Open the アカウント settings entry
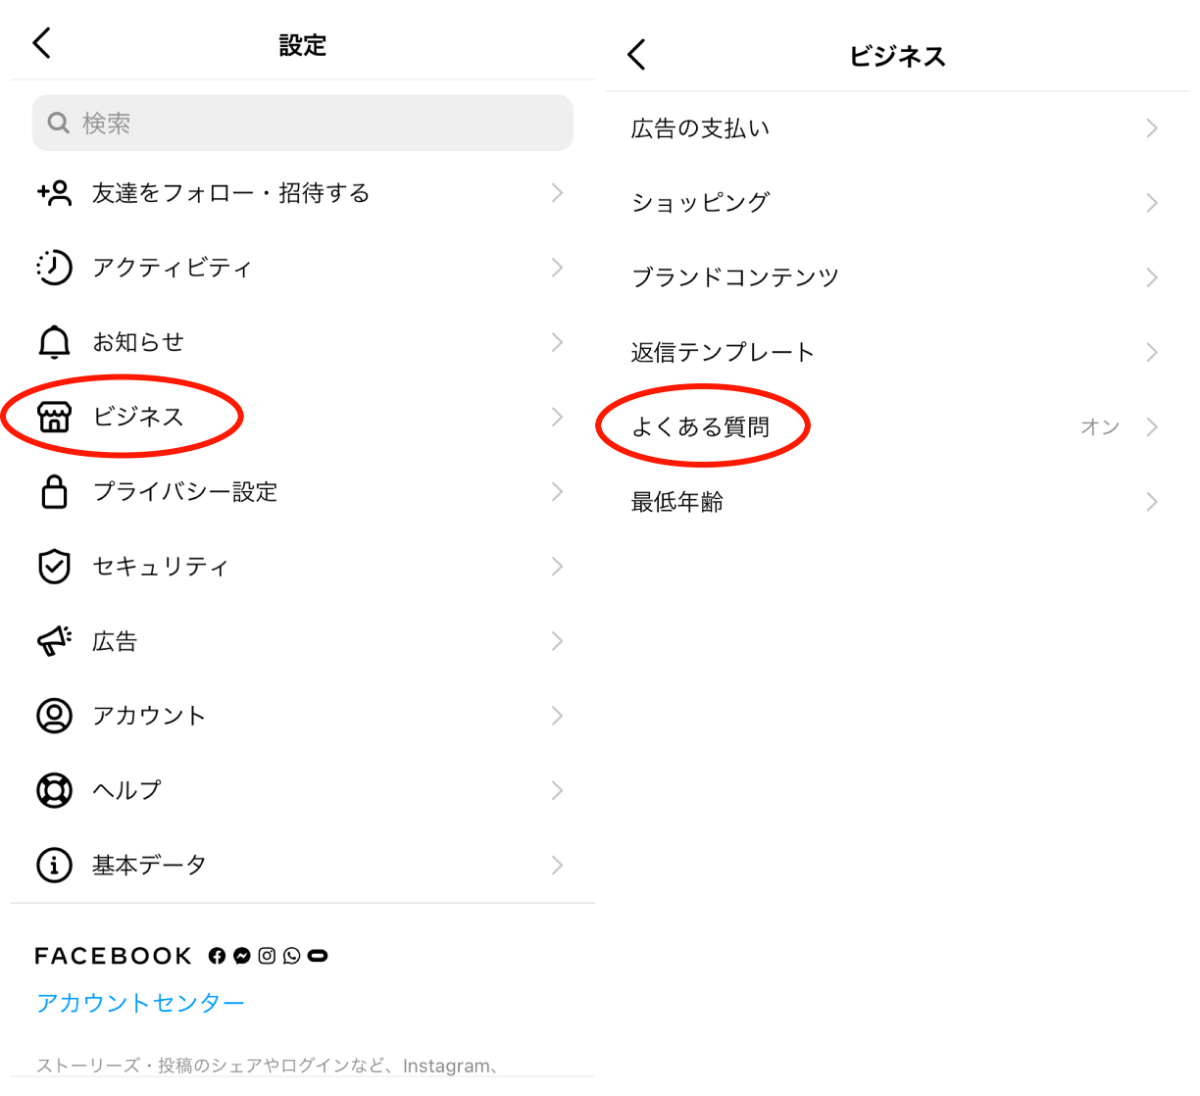The height and width of the screenshot is (1096, 1200). click(x=302, y=716)
